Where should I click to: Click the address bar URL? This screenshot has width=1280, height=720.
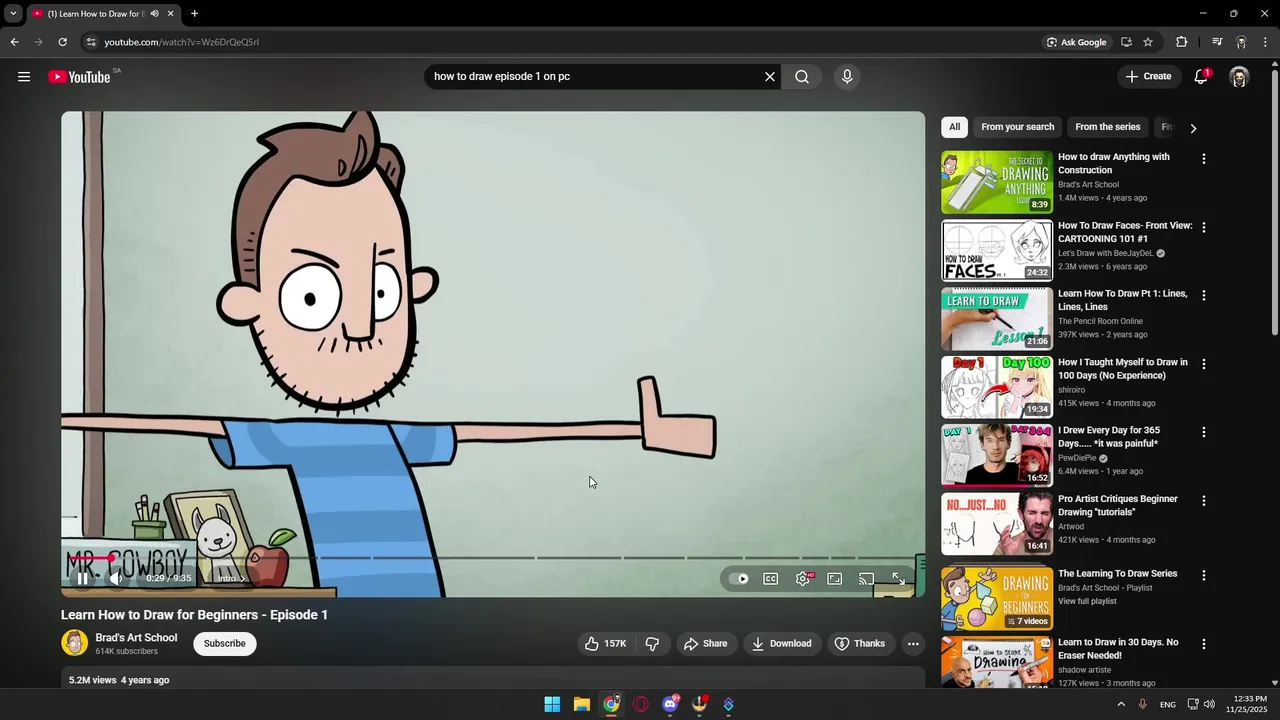click(x=182, y=42)
